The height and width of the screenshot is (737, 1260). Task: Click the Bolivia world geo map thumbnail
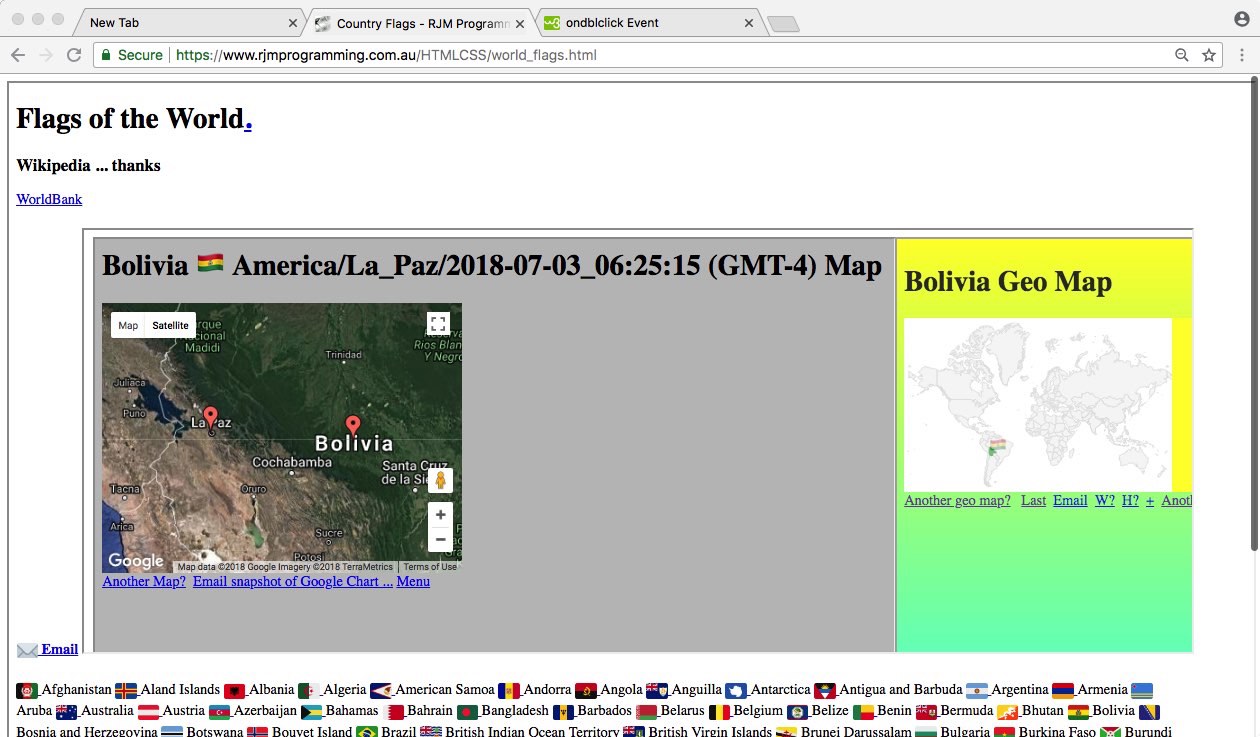click(x=1037, y=404)
